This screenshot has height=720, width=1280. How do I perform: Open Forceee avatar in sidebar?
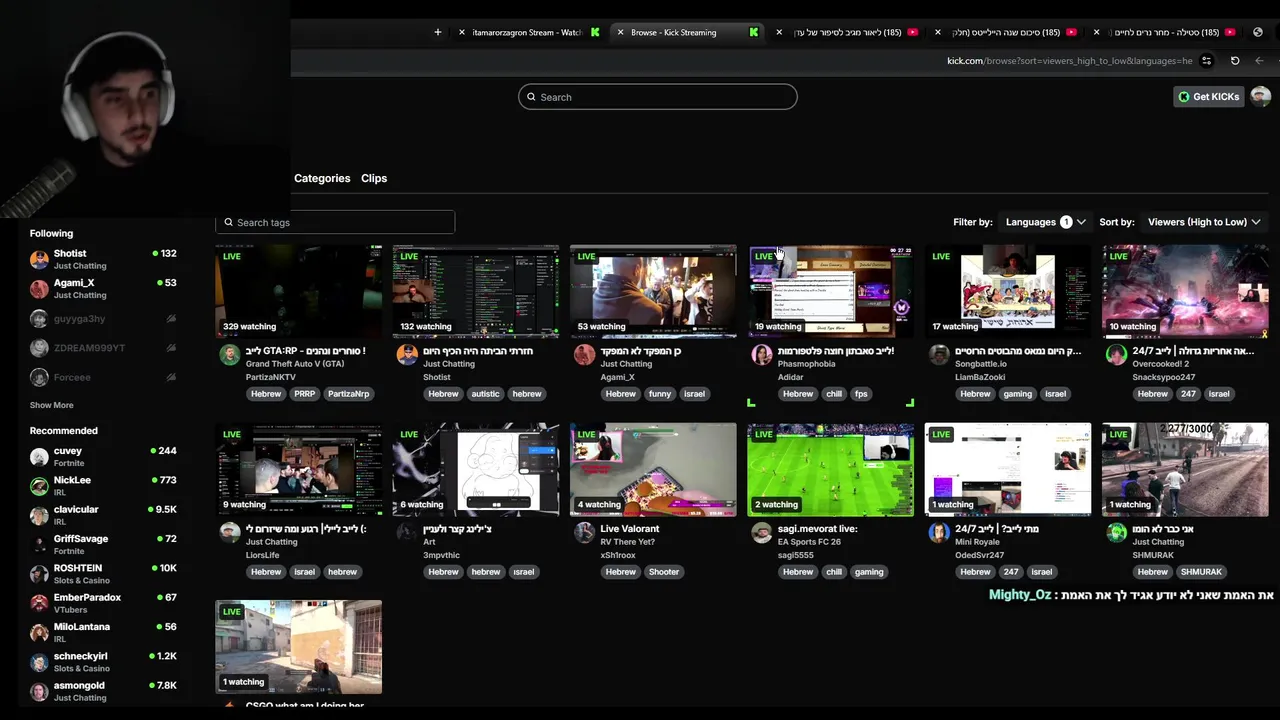tap(39, 377)
